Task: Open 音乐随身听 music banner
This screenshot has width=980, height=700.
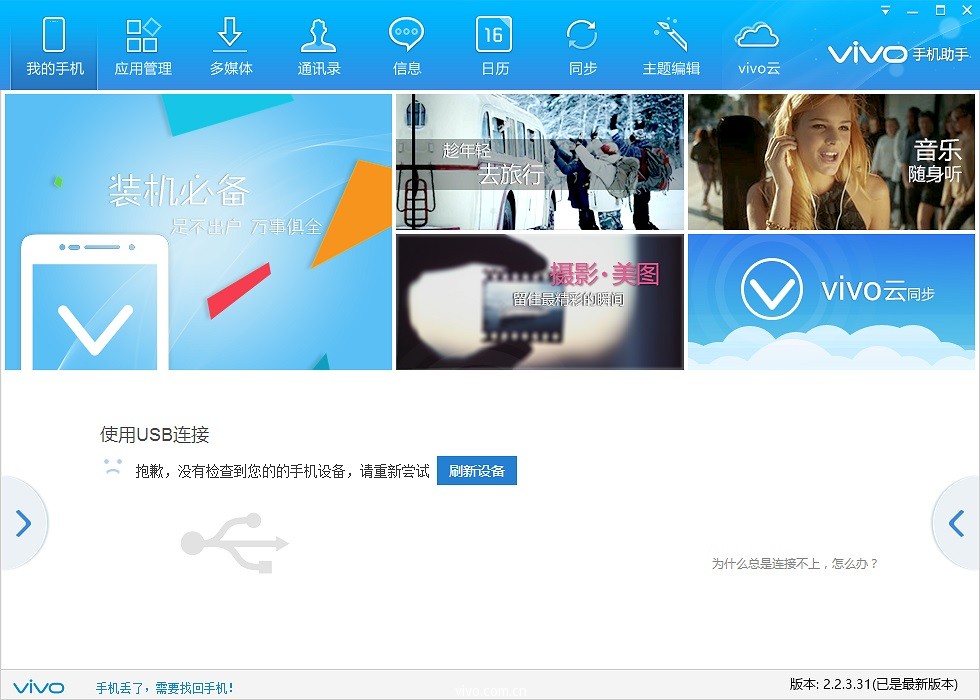Action: tap(831, 162)
